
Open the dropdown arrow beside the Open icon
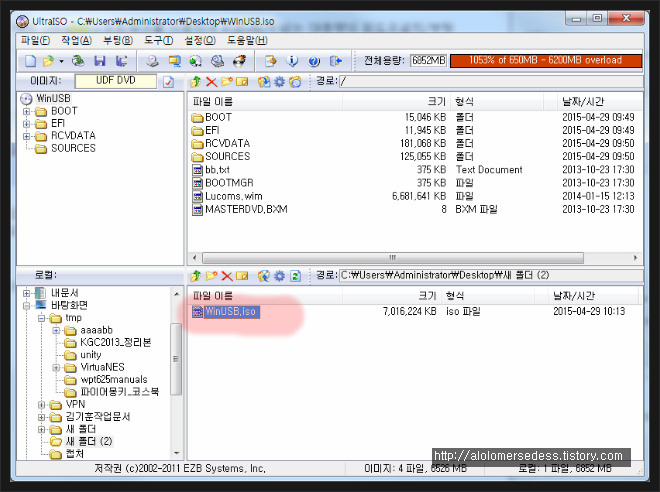coord(61,61)
